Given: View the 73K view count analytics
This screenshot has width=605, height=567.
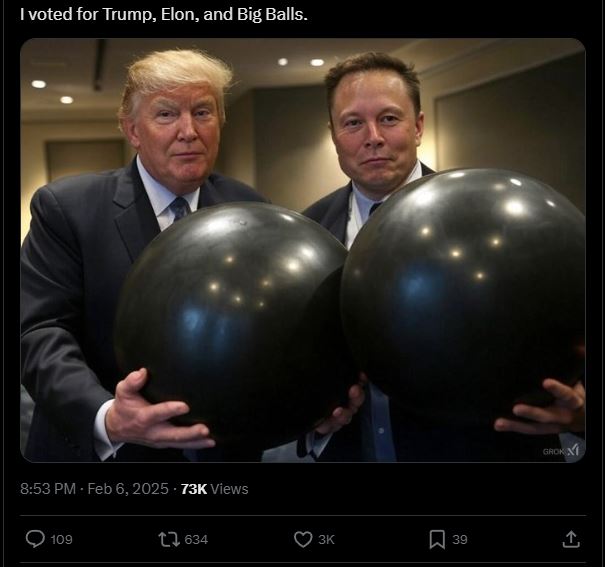Looking at the screenshot, I should 214,489.
